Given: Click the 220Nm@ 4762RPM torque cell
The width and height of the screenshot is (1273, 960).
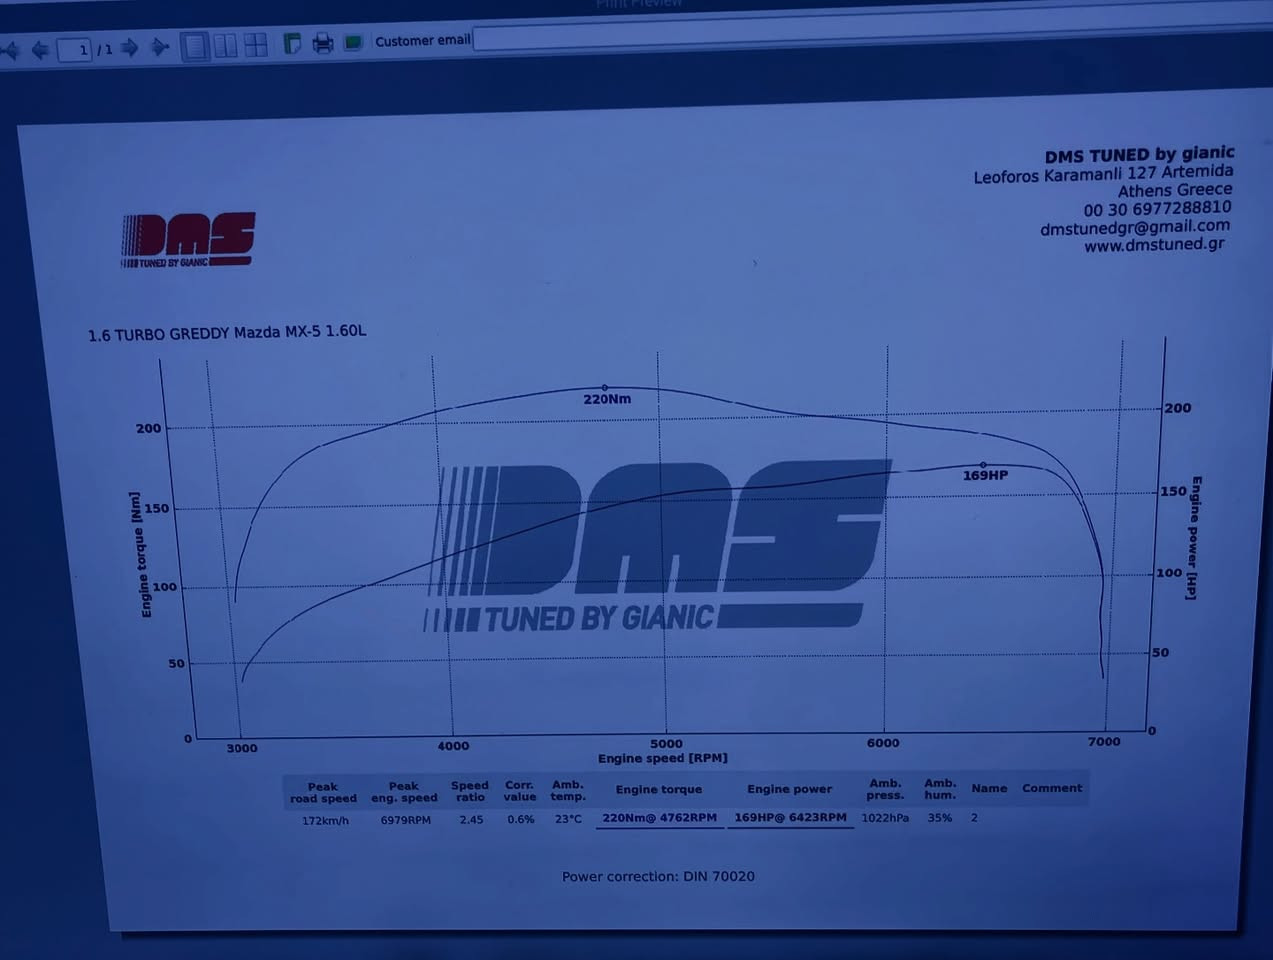Looking at the screenshot, I should point(659,818).
